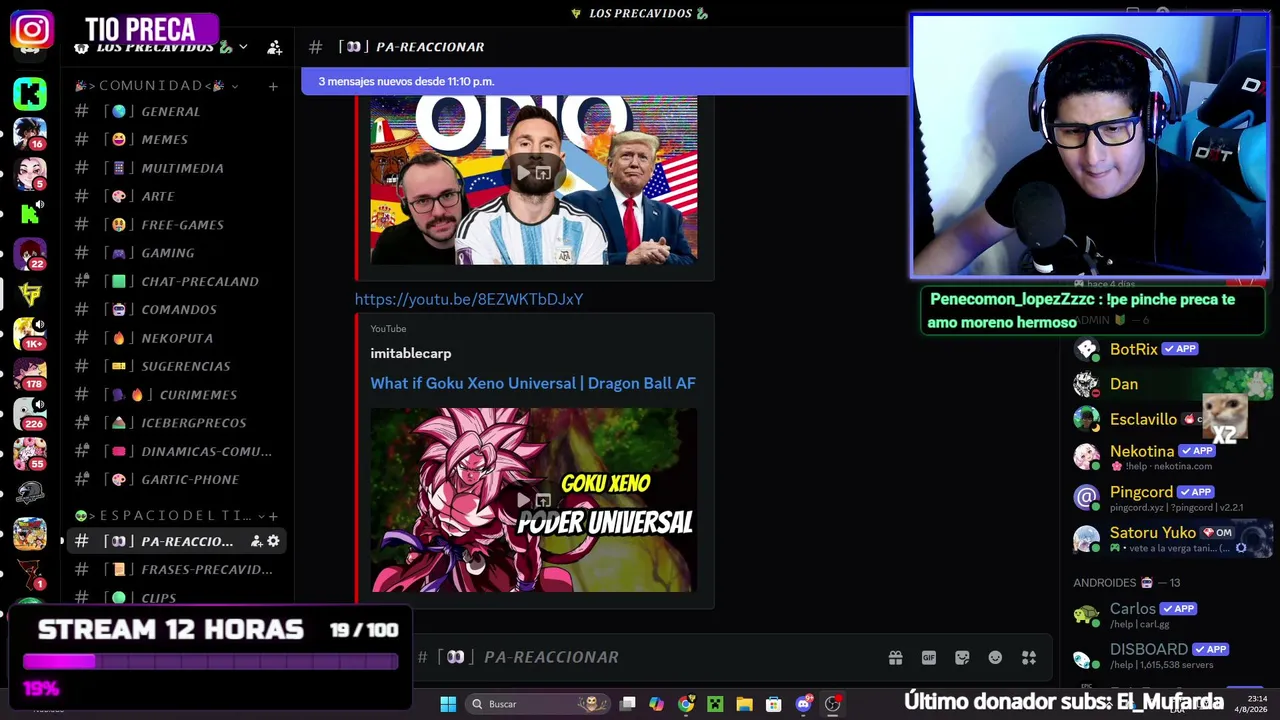The height and width of the screenshot is (720, 1280).
Task: Open the server icon with 22 badge
Action: (30, 254)
